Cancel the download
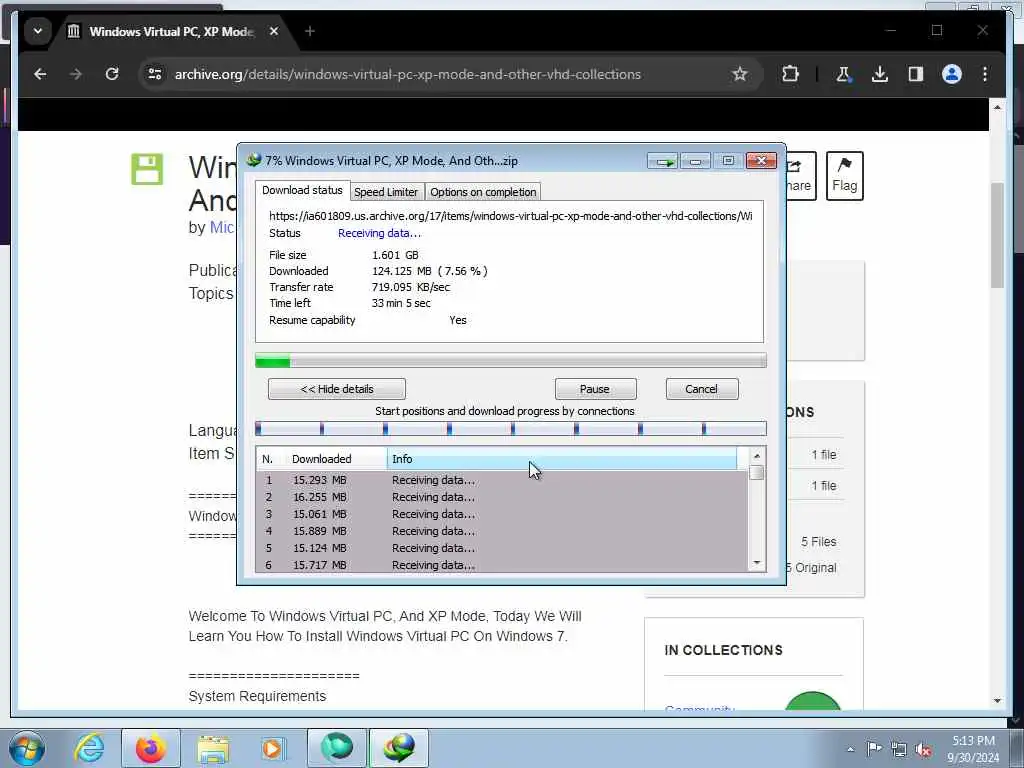Image resolution: width=1024 pixels, height=768 pixels. pos(702,389)
